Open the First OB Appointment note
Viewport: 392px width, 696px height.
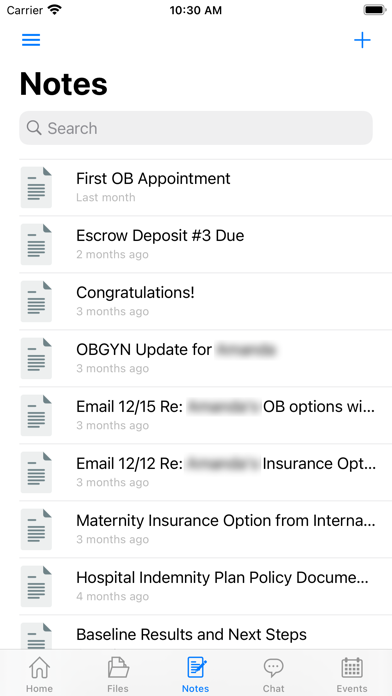pos(206,187)
